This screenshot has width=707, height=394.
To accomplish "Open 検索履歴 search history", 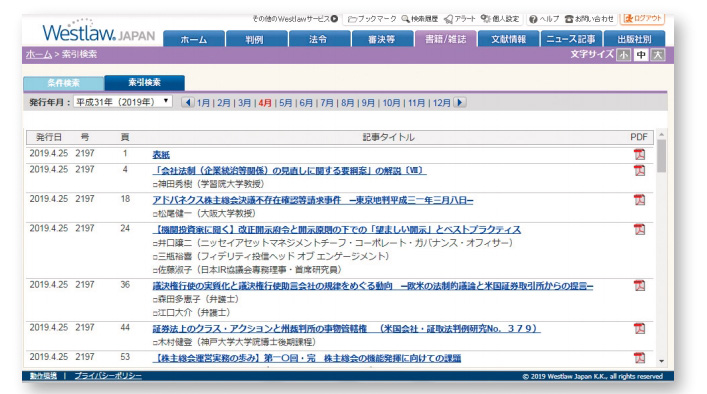I will coord(420,19).
